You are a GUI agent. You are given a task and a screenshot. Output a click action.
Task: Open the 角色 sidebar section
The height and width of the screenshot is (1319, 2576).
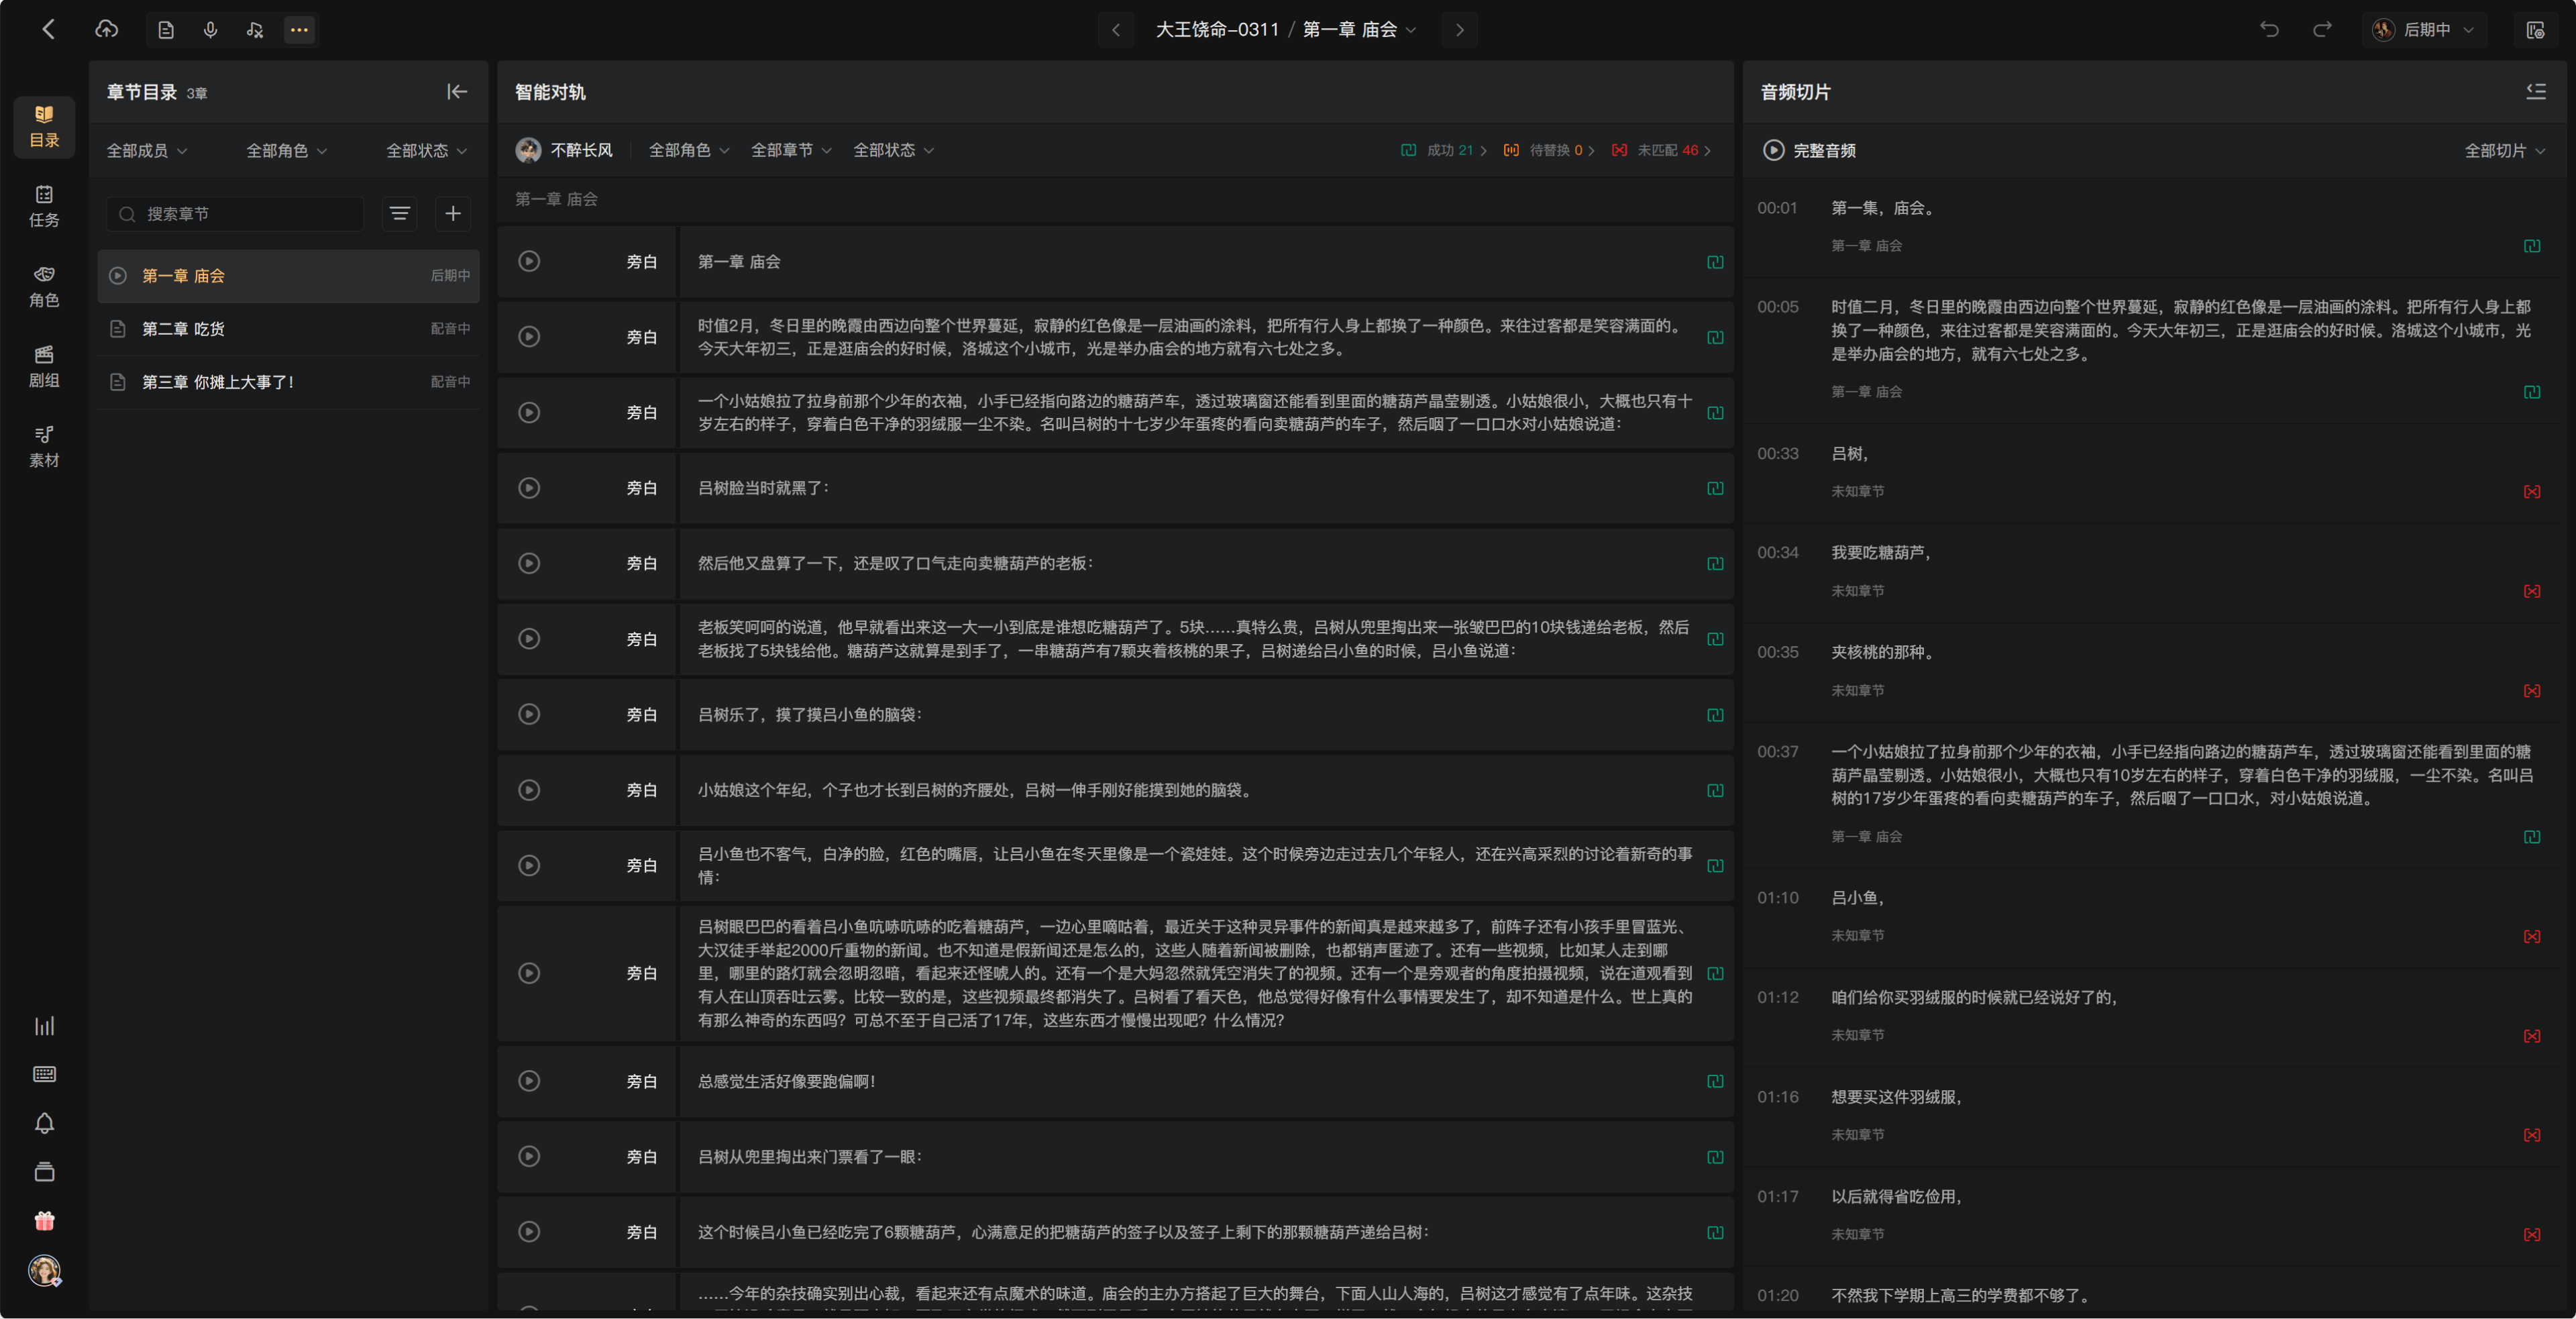click(x=44, y=286)
